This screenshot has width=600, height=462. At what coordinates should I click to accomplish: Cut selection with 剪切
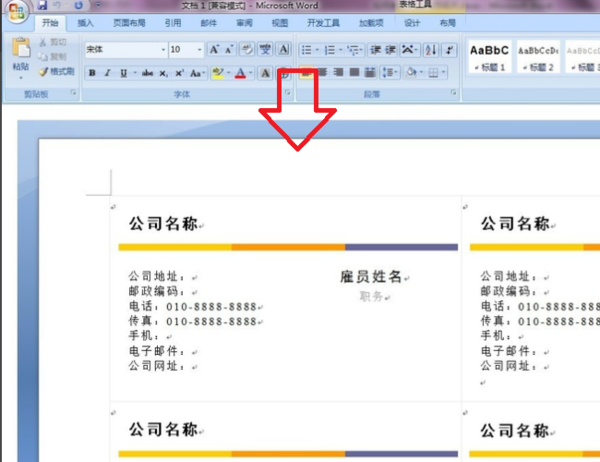(53, 42)
